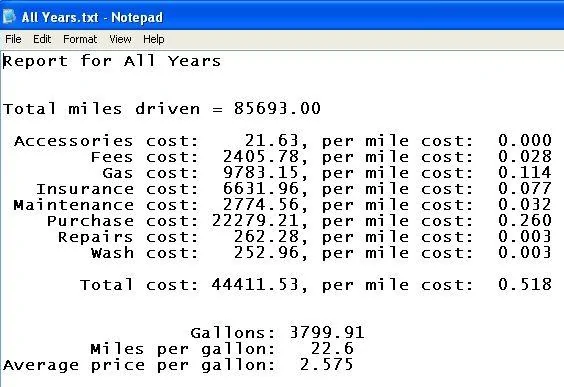564x387 pixels.
Task: Open the Format menu
Action: tap(80, 39)
